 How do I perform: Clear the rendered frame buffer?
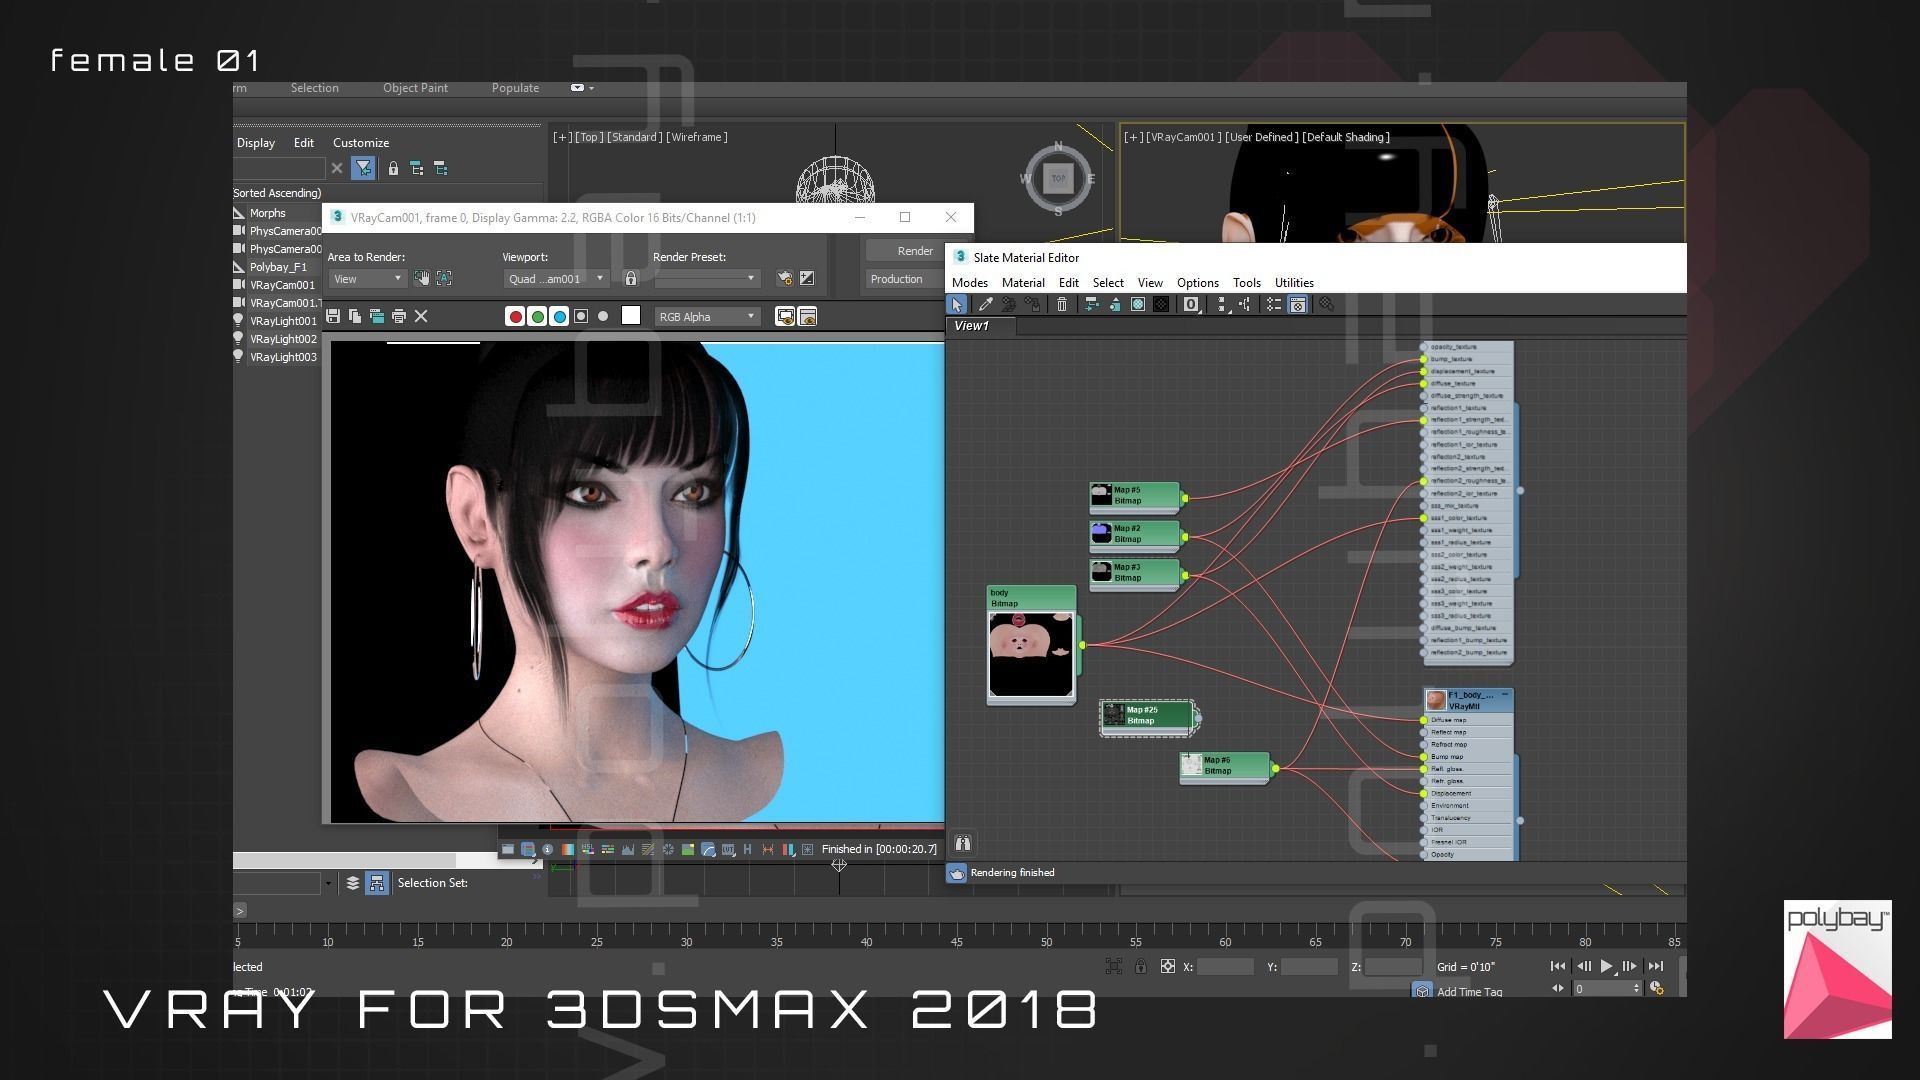[421, 317]
